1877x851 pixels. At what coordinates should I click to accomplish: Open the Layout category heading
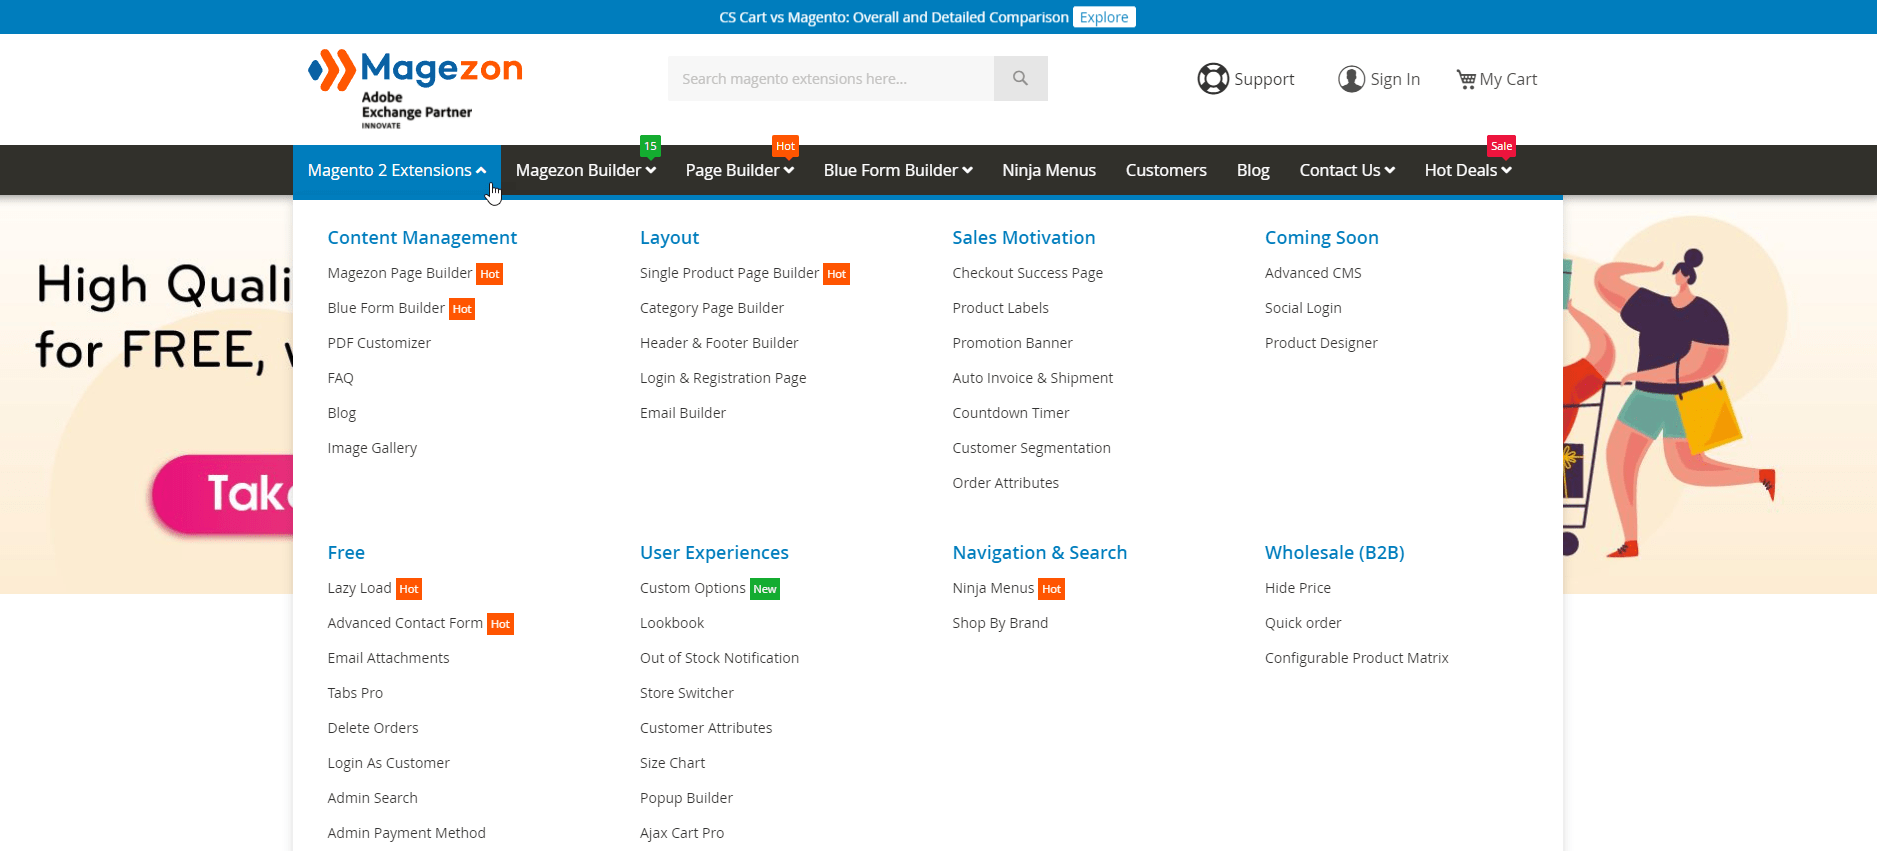coord(669,237)
